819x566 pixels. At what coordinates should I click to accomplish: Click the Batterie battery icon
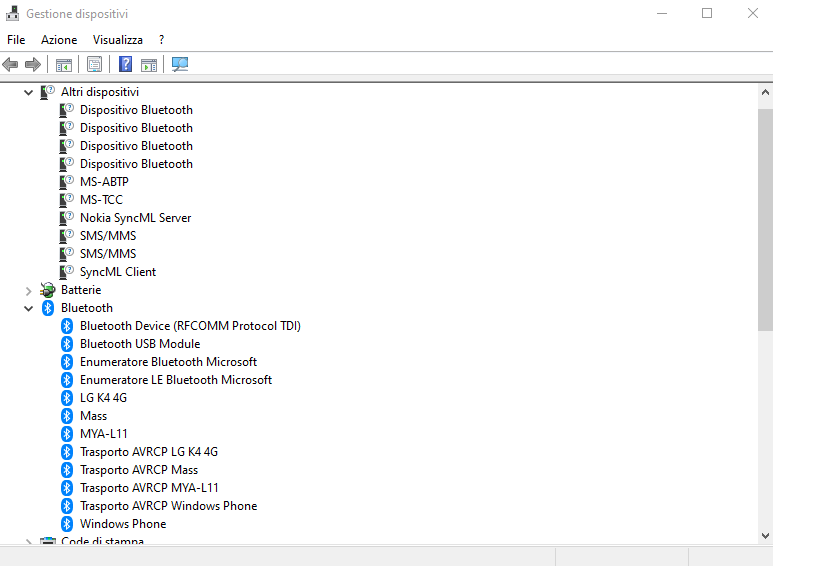tap(48, 290)
